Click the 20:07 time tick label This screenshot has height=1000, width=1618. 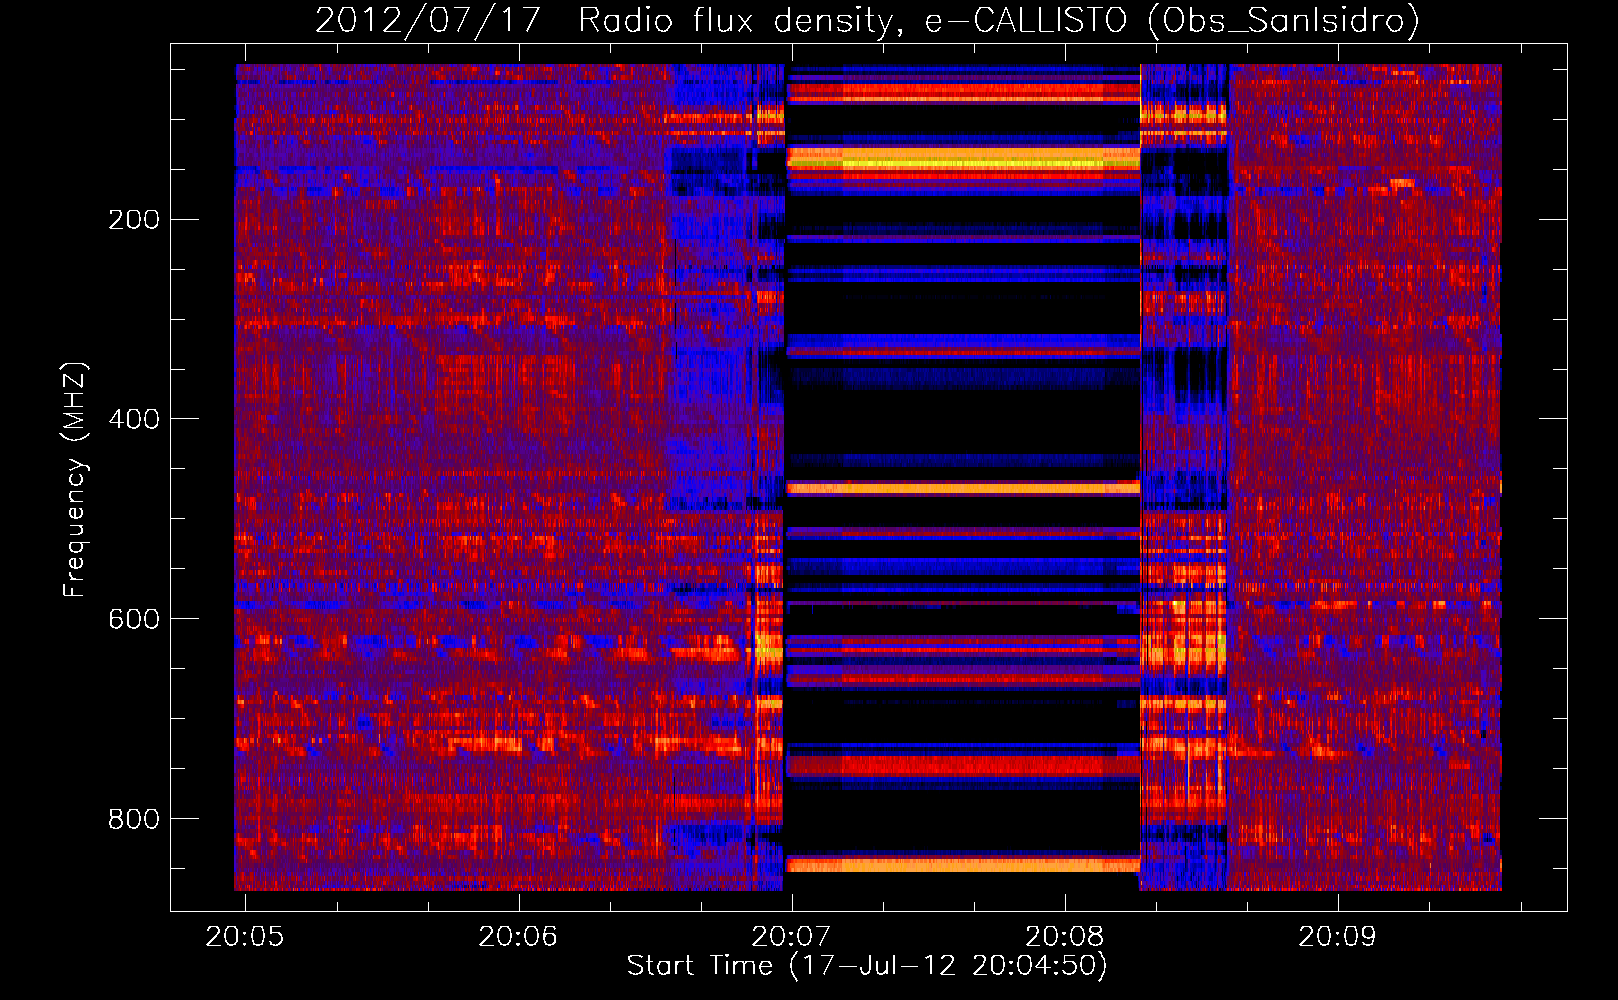(x=791, y=937)
